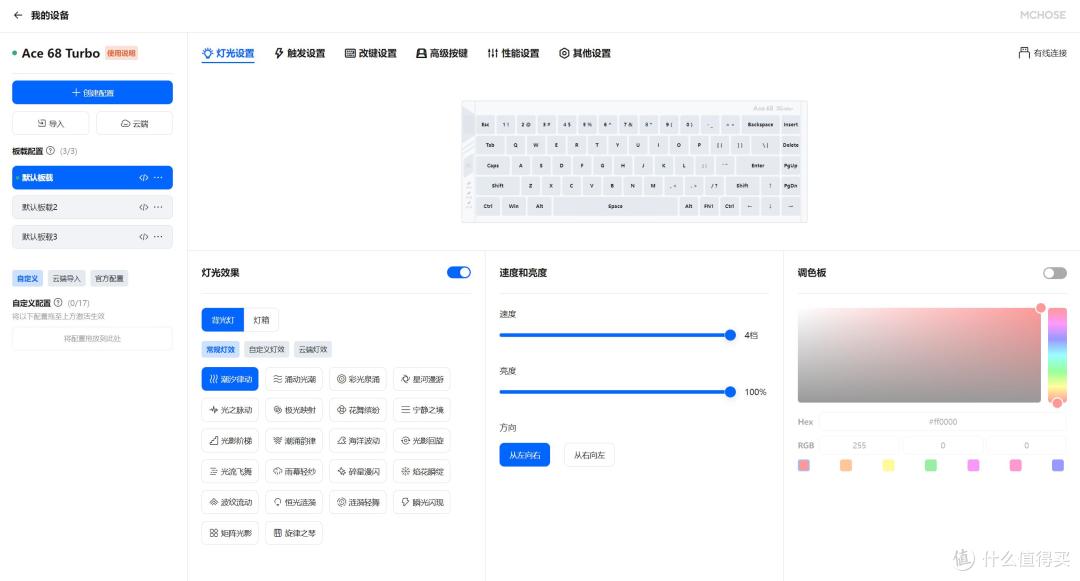Viewport: 1080px width, 581px height.
Task: Select the 雨幕轻纱 lighting effect
Action: click(294, 472)
